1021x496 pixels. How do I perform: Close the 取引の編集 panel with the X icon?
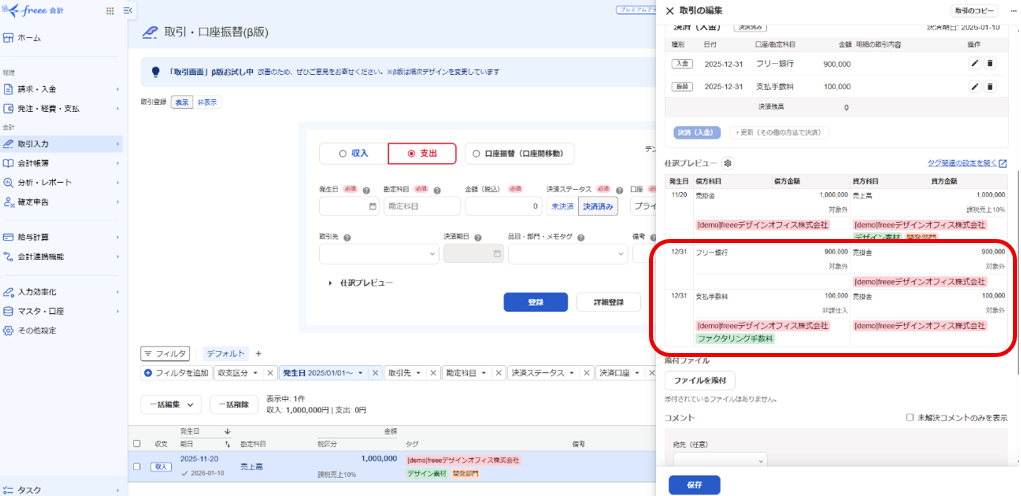pos(669,11)
